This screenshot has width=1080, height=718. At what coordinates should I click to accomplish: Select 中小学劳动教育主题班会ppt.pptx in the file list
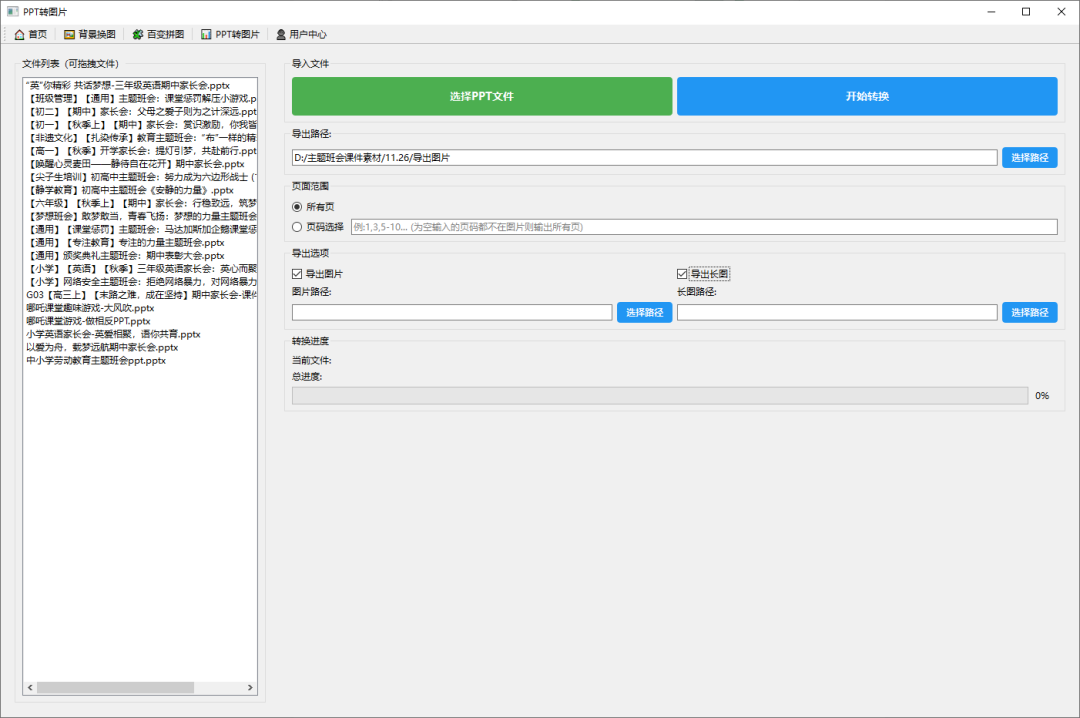96,360
